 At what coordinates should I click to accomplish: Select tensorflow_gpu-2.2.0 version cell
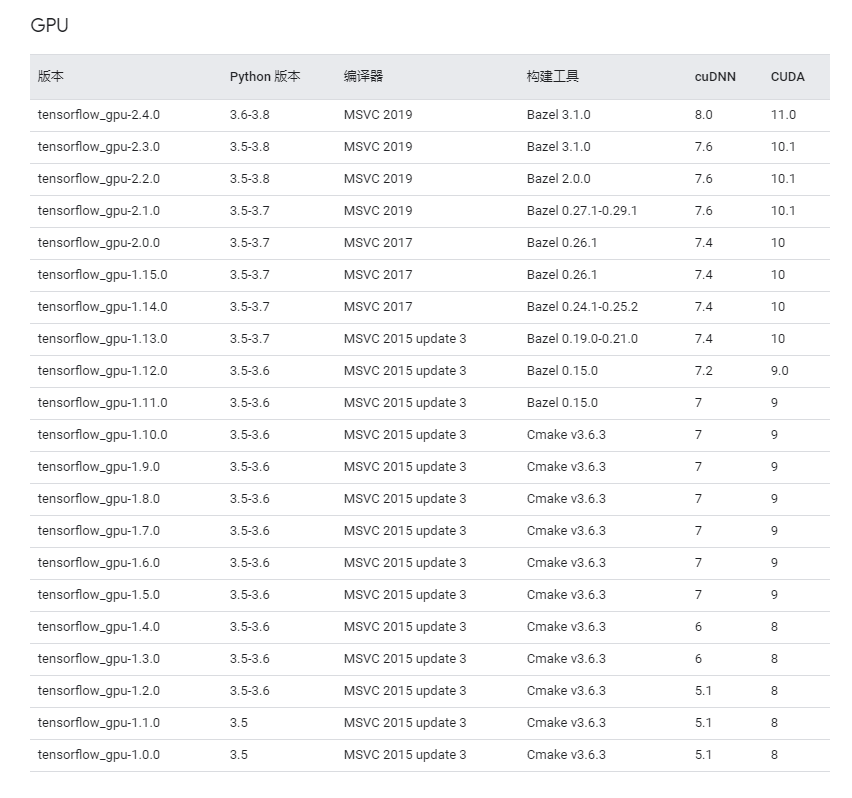[x=98, y=179]
